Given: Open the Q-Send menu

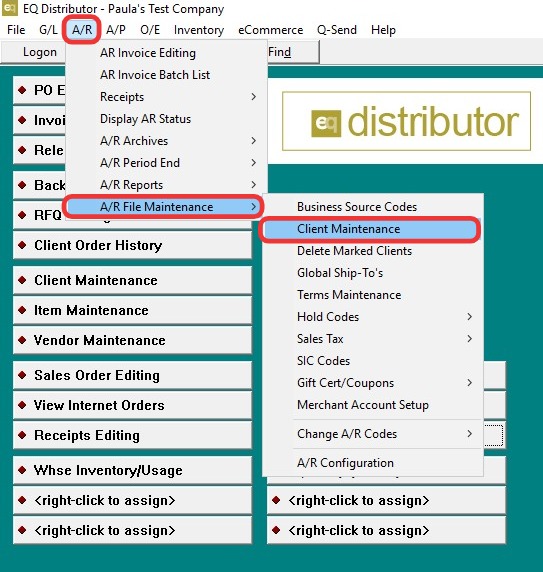Looking at the screenshot, I should point(337,30).
